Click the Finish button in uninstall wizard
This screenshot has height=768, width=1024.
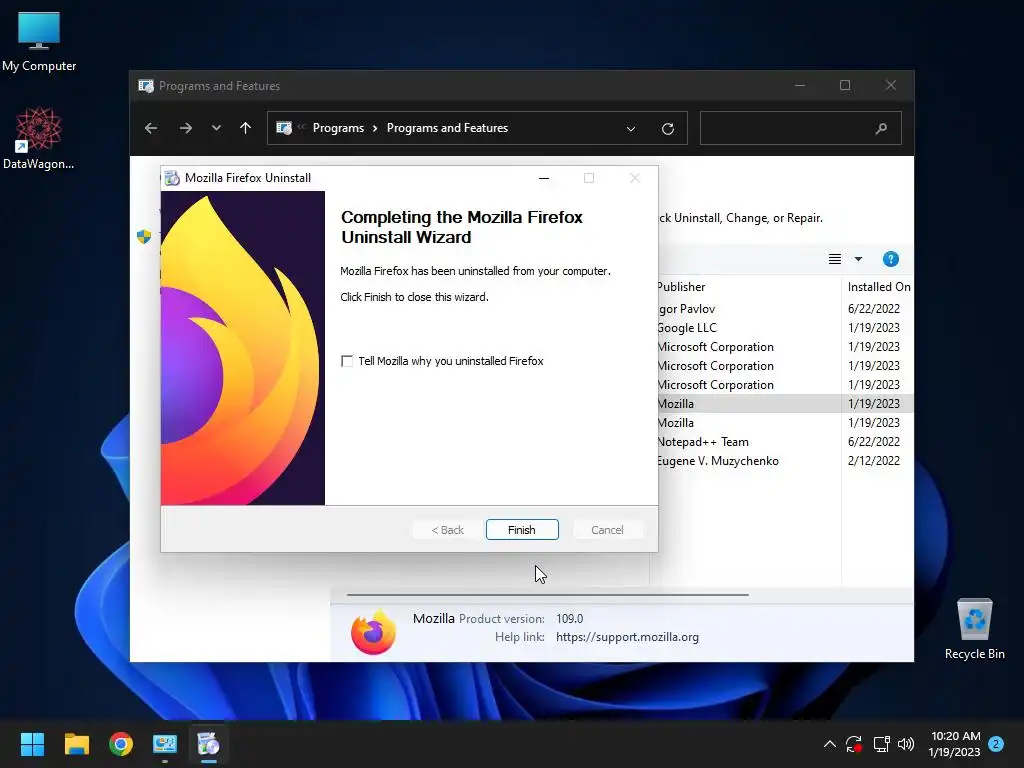522,530
